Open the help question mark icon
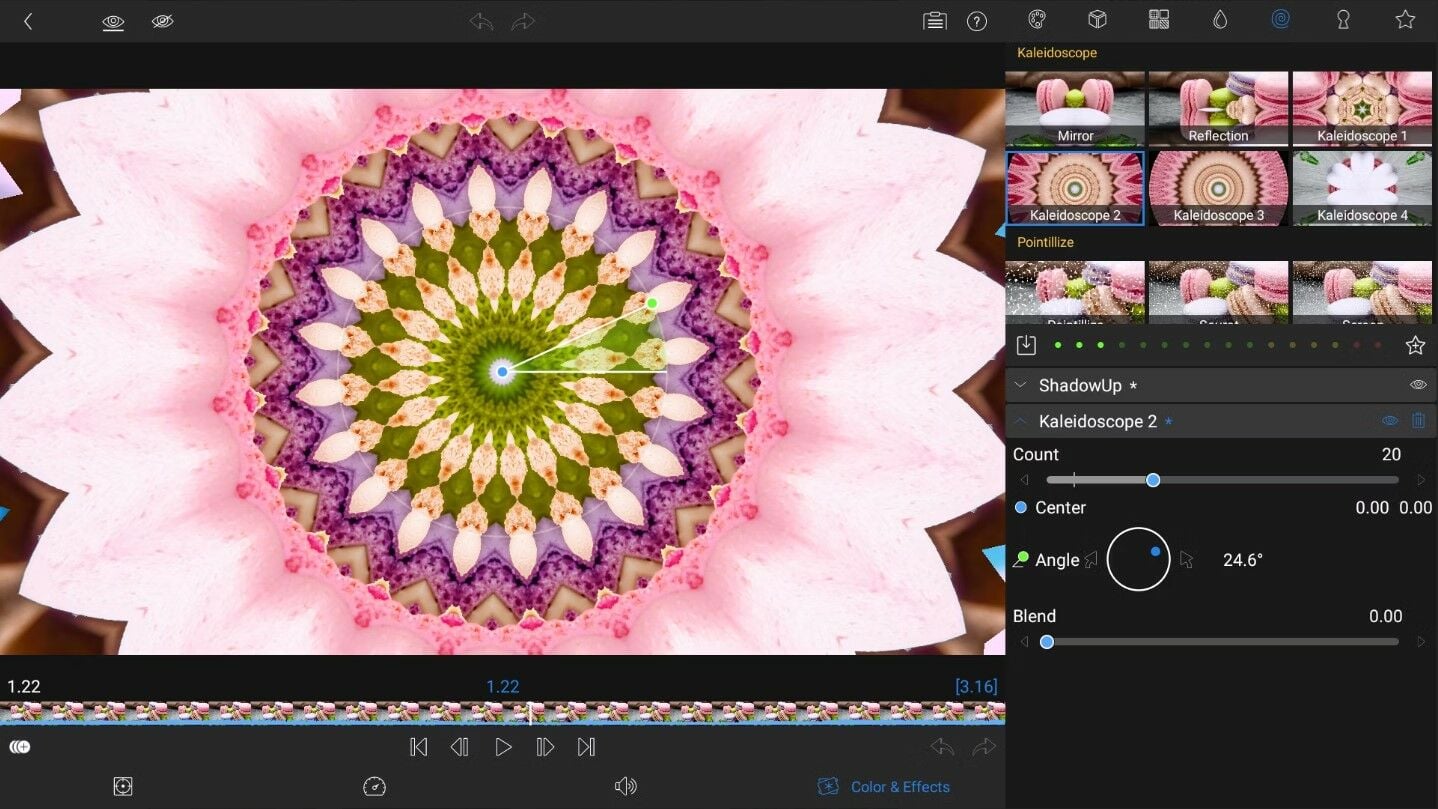Image resolution: width=1438 pixels, height=809 pixels. [x=977, y=21]
